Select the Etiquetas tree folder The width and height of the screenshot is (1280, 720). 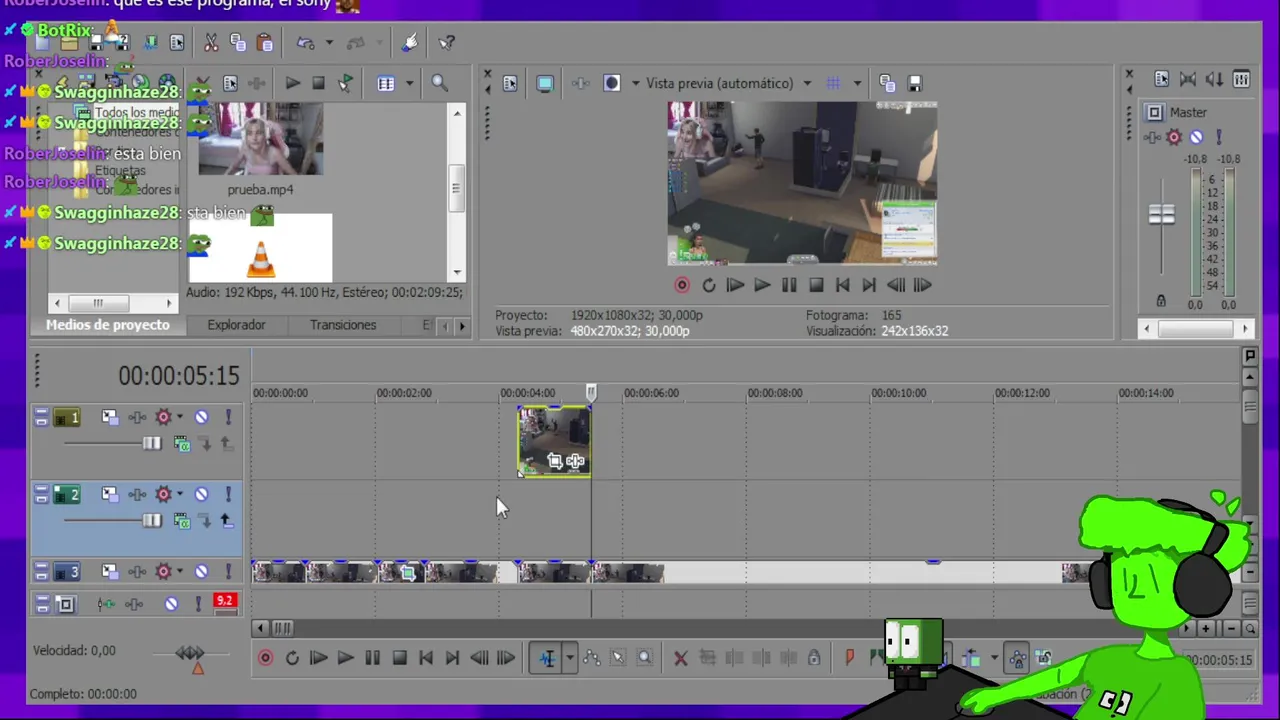pos(120,171)
